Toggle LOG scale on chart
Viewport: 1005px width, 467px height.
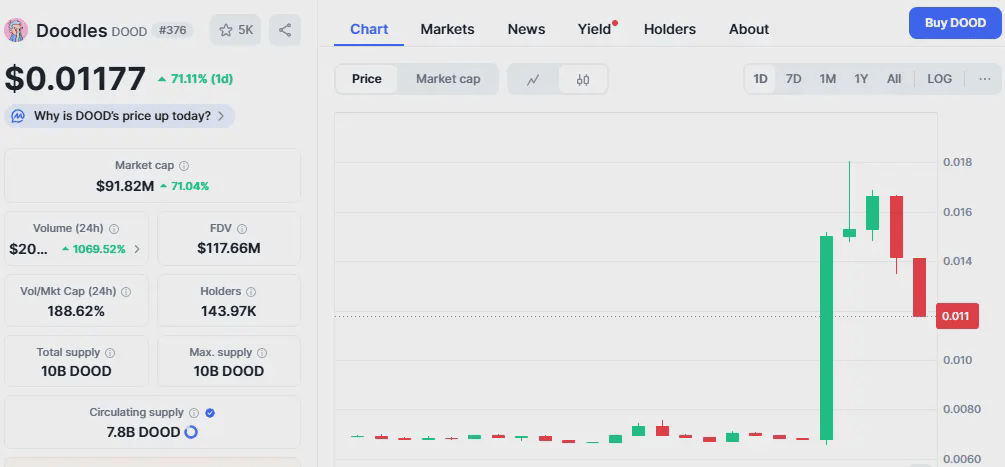point(939,79)
